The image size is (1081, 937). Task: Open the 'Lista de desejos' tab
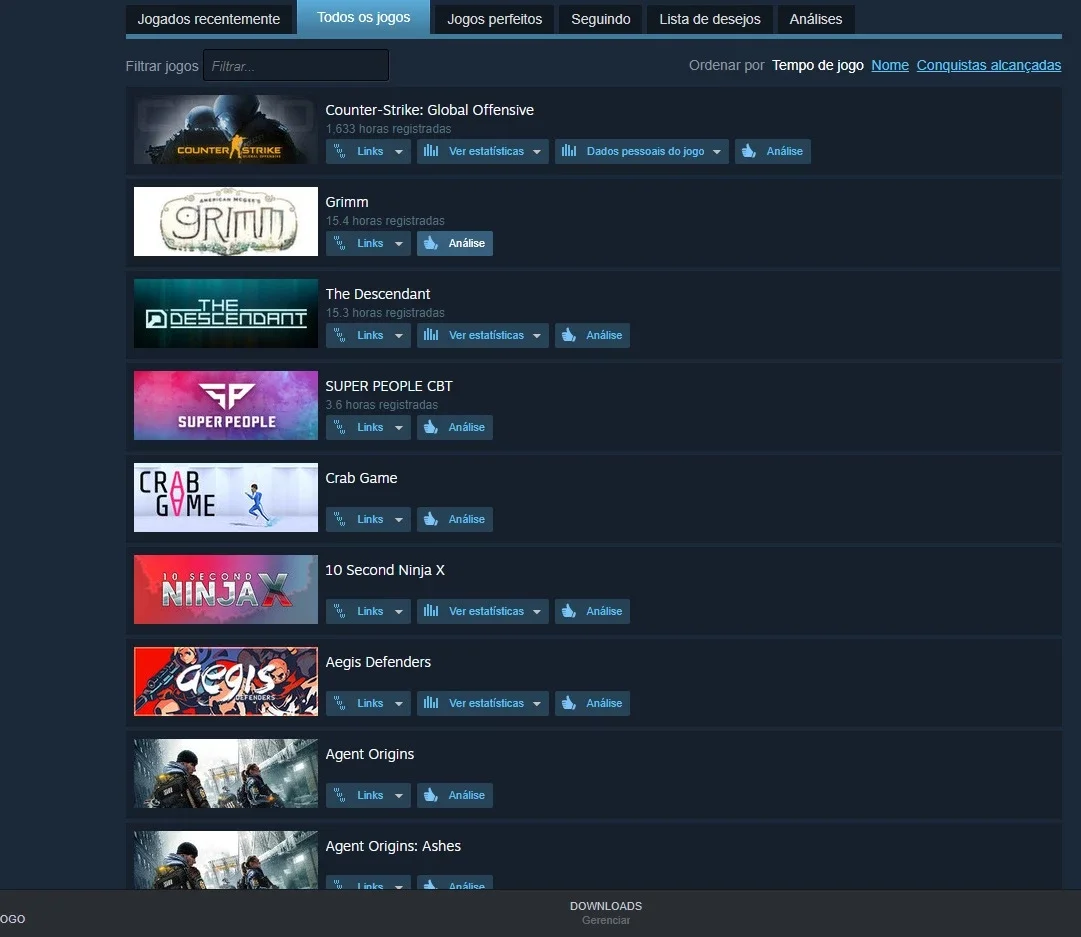(x=709, y=19)
